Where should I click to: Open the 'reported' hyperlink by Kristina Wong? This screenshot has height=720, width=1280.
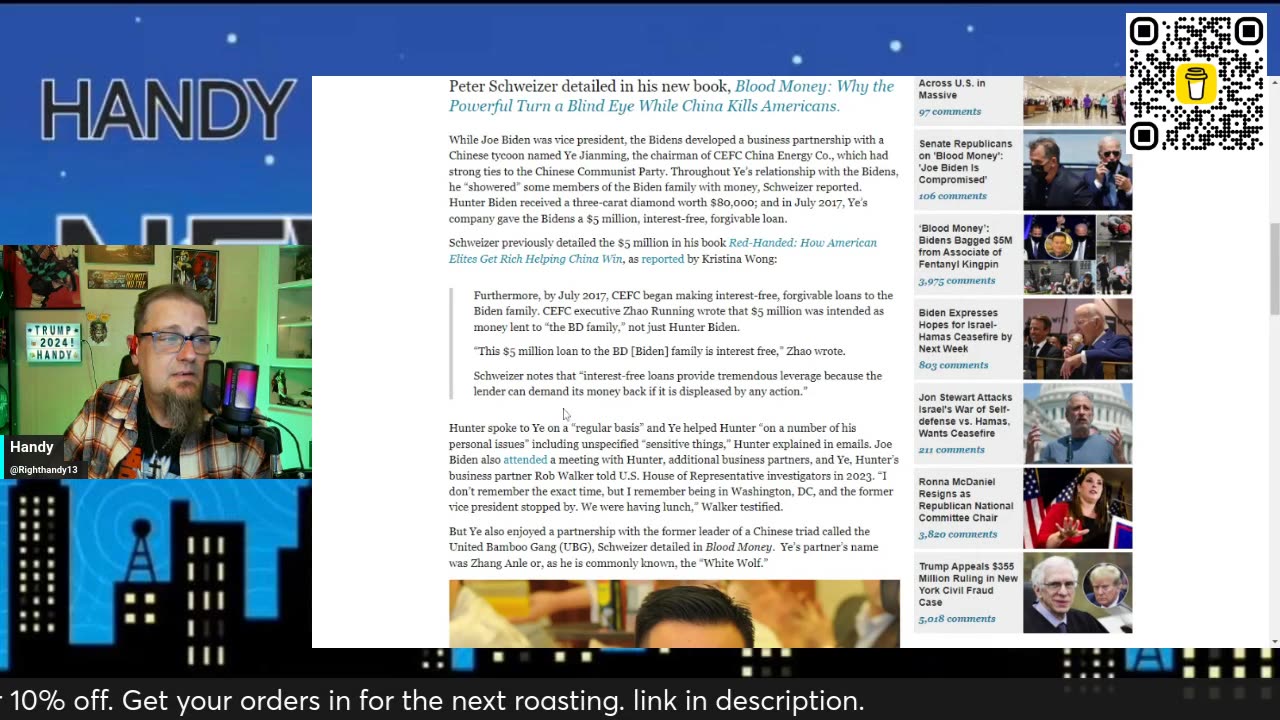point(662,259)
